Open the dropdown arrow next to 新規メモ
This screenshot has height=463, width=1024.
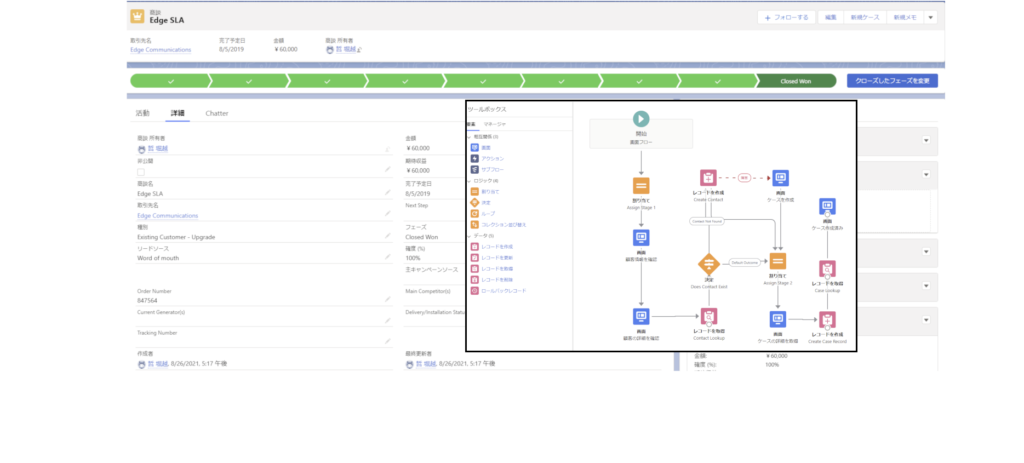(931, 17)
